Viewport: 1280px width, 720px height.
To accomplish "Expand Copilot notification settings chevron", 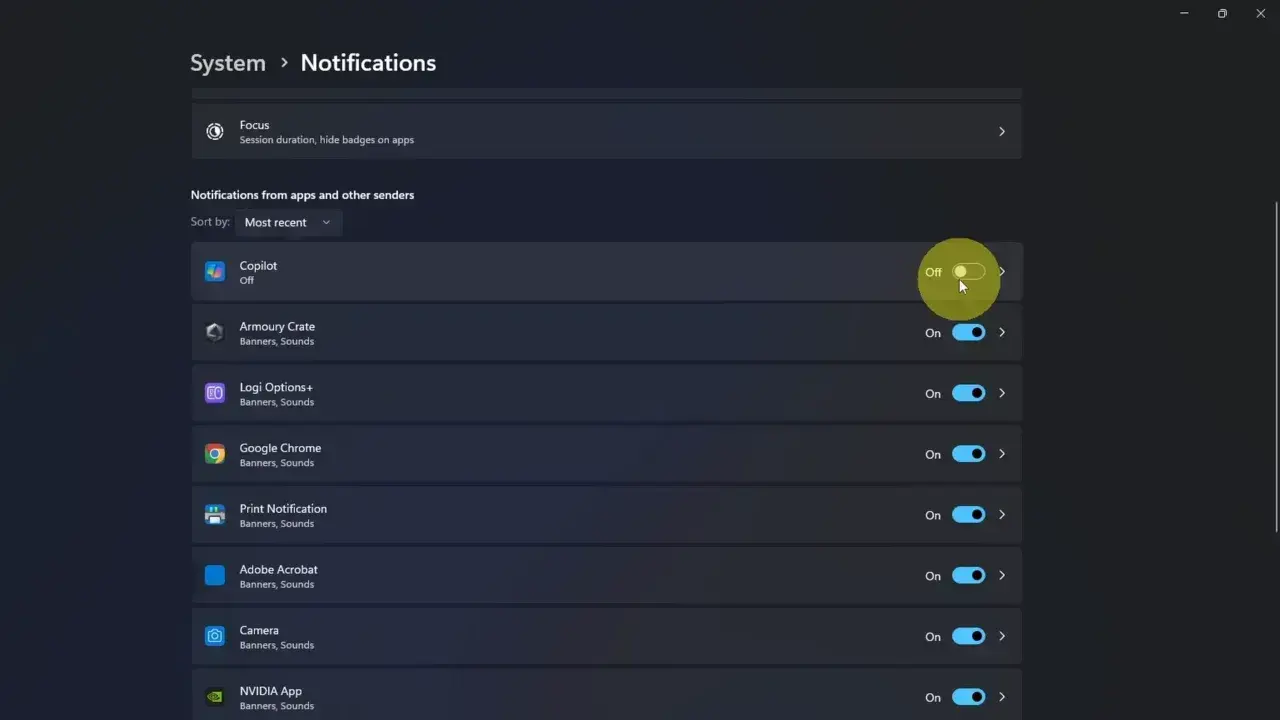I will click(1002, 272).
